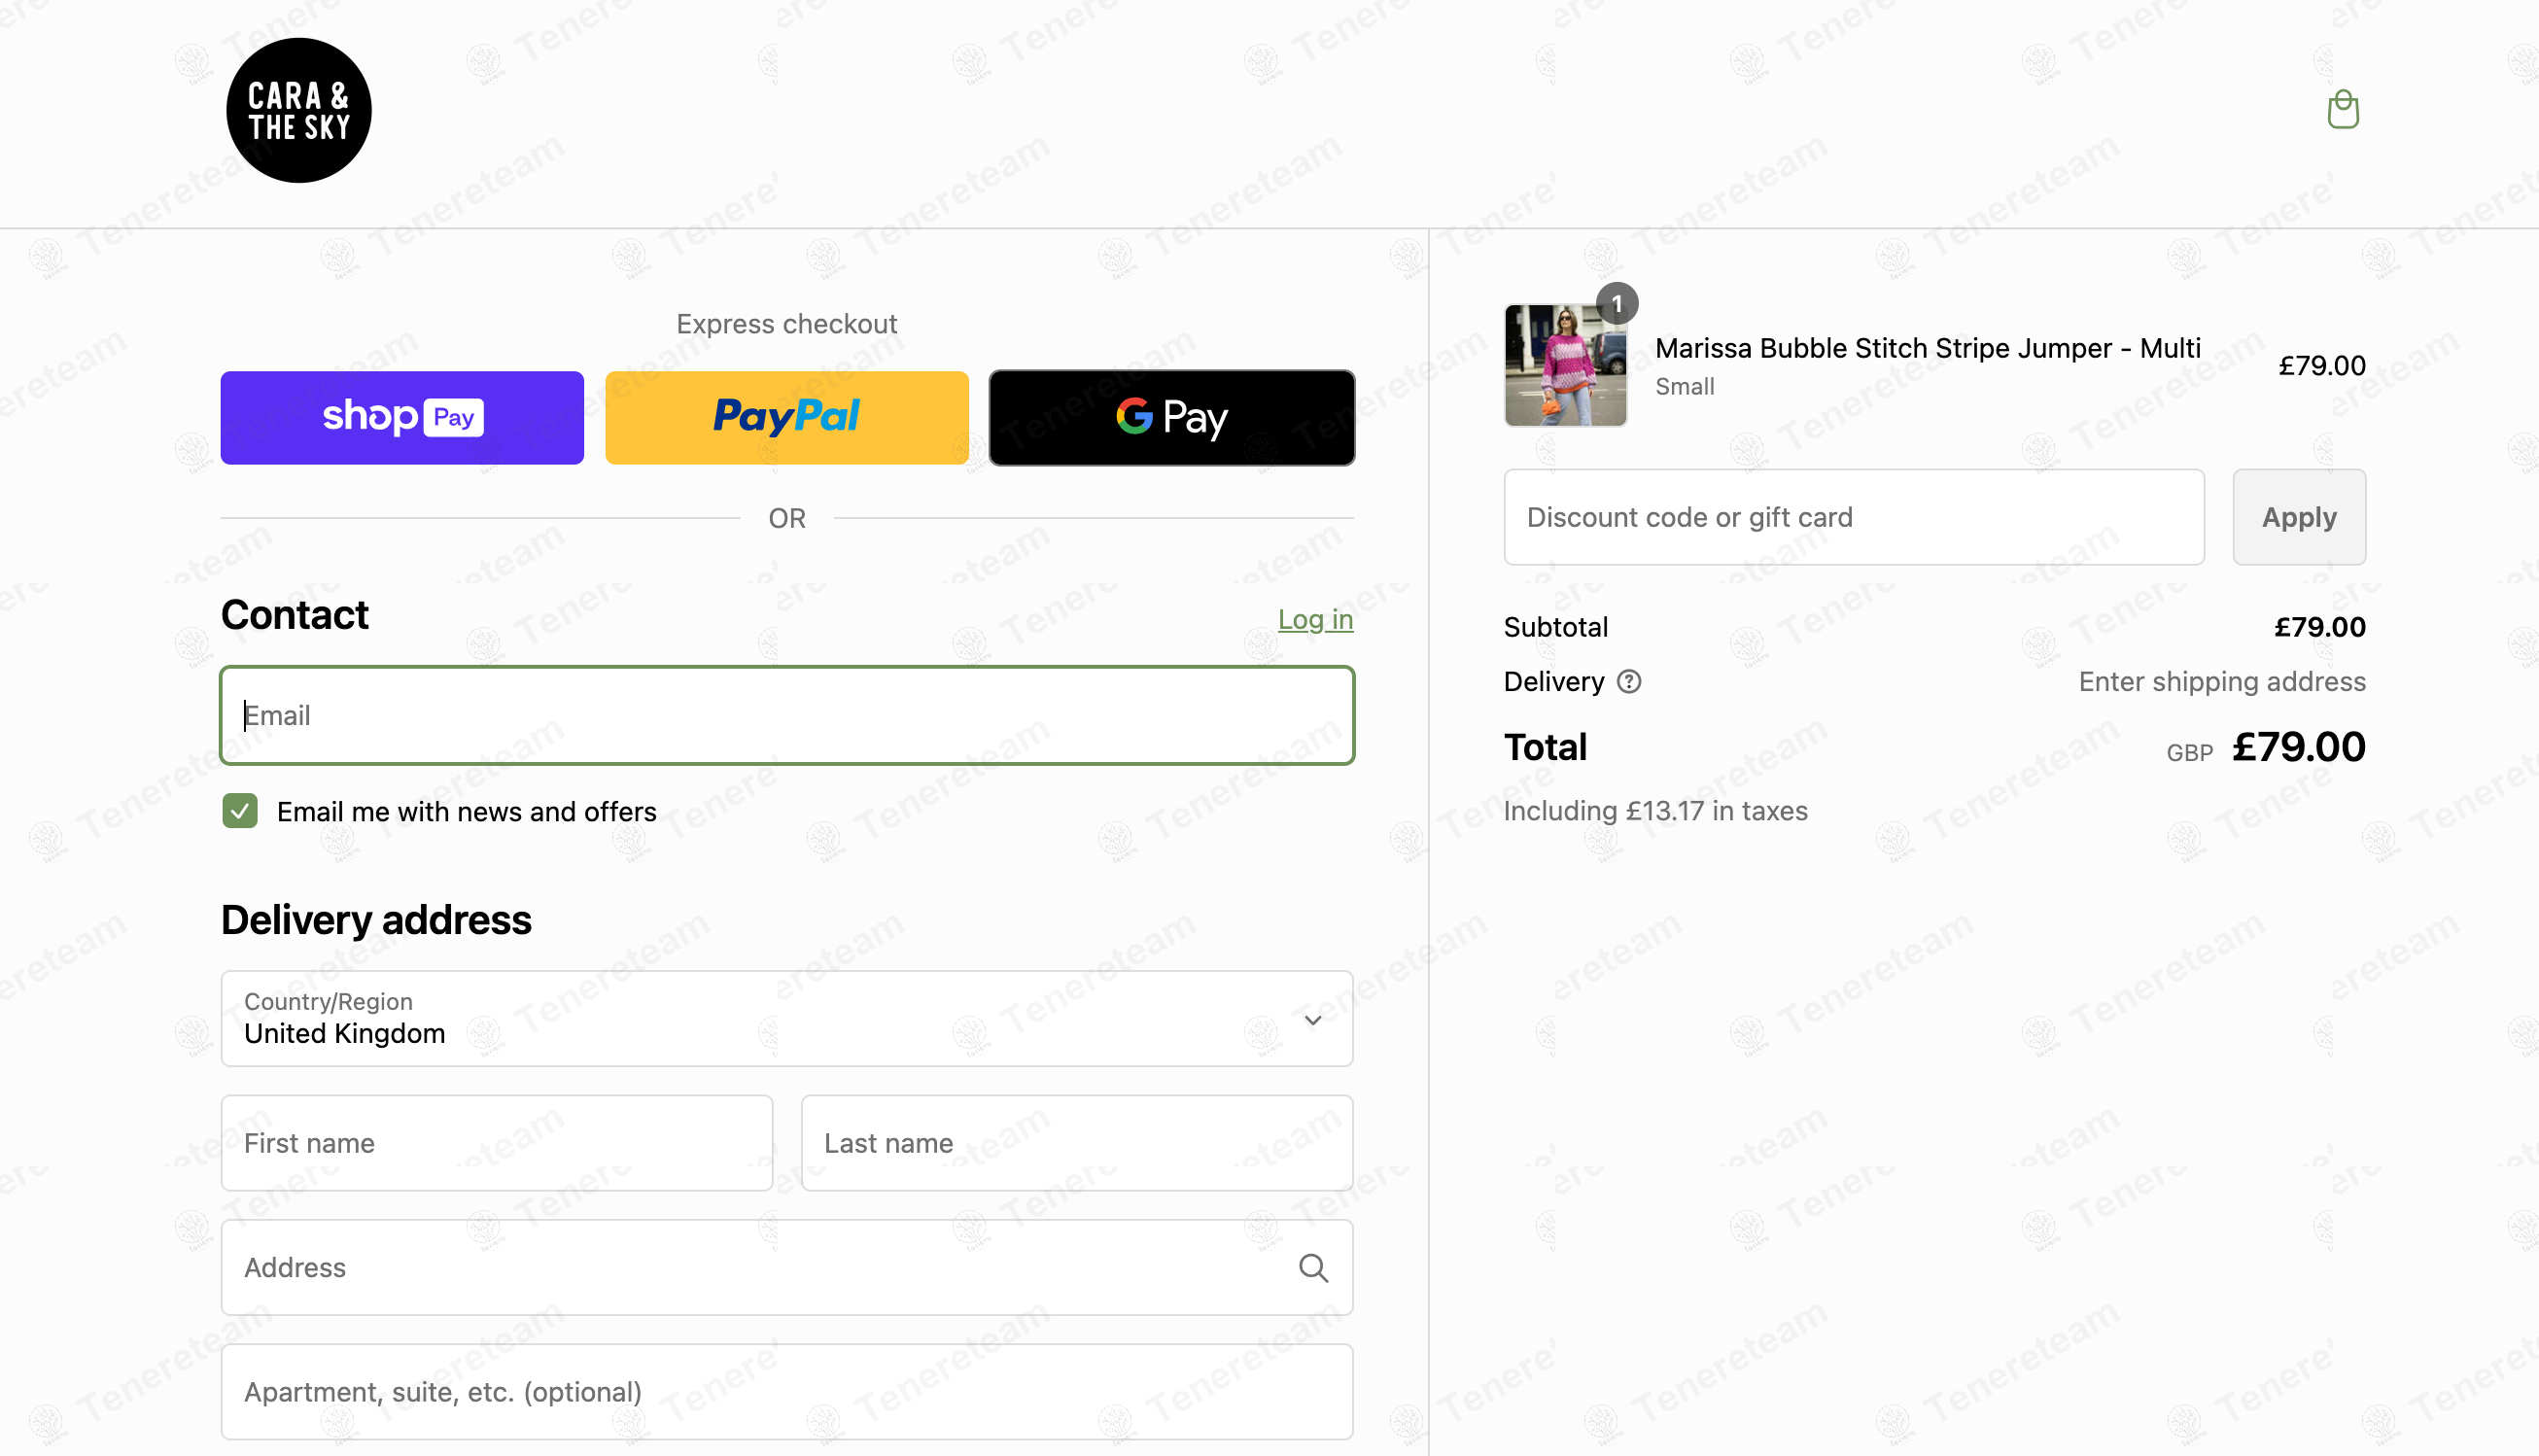Pay with Shop Pay express button
2539x1456 pixels.
coord(402,418)
